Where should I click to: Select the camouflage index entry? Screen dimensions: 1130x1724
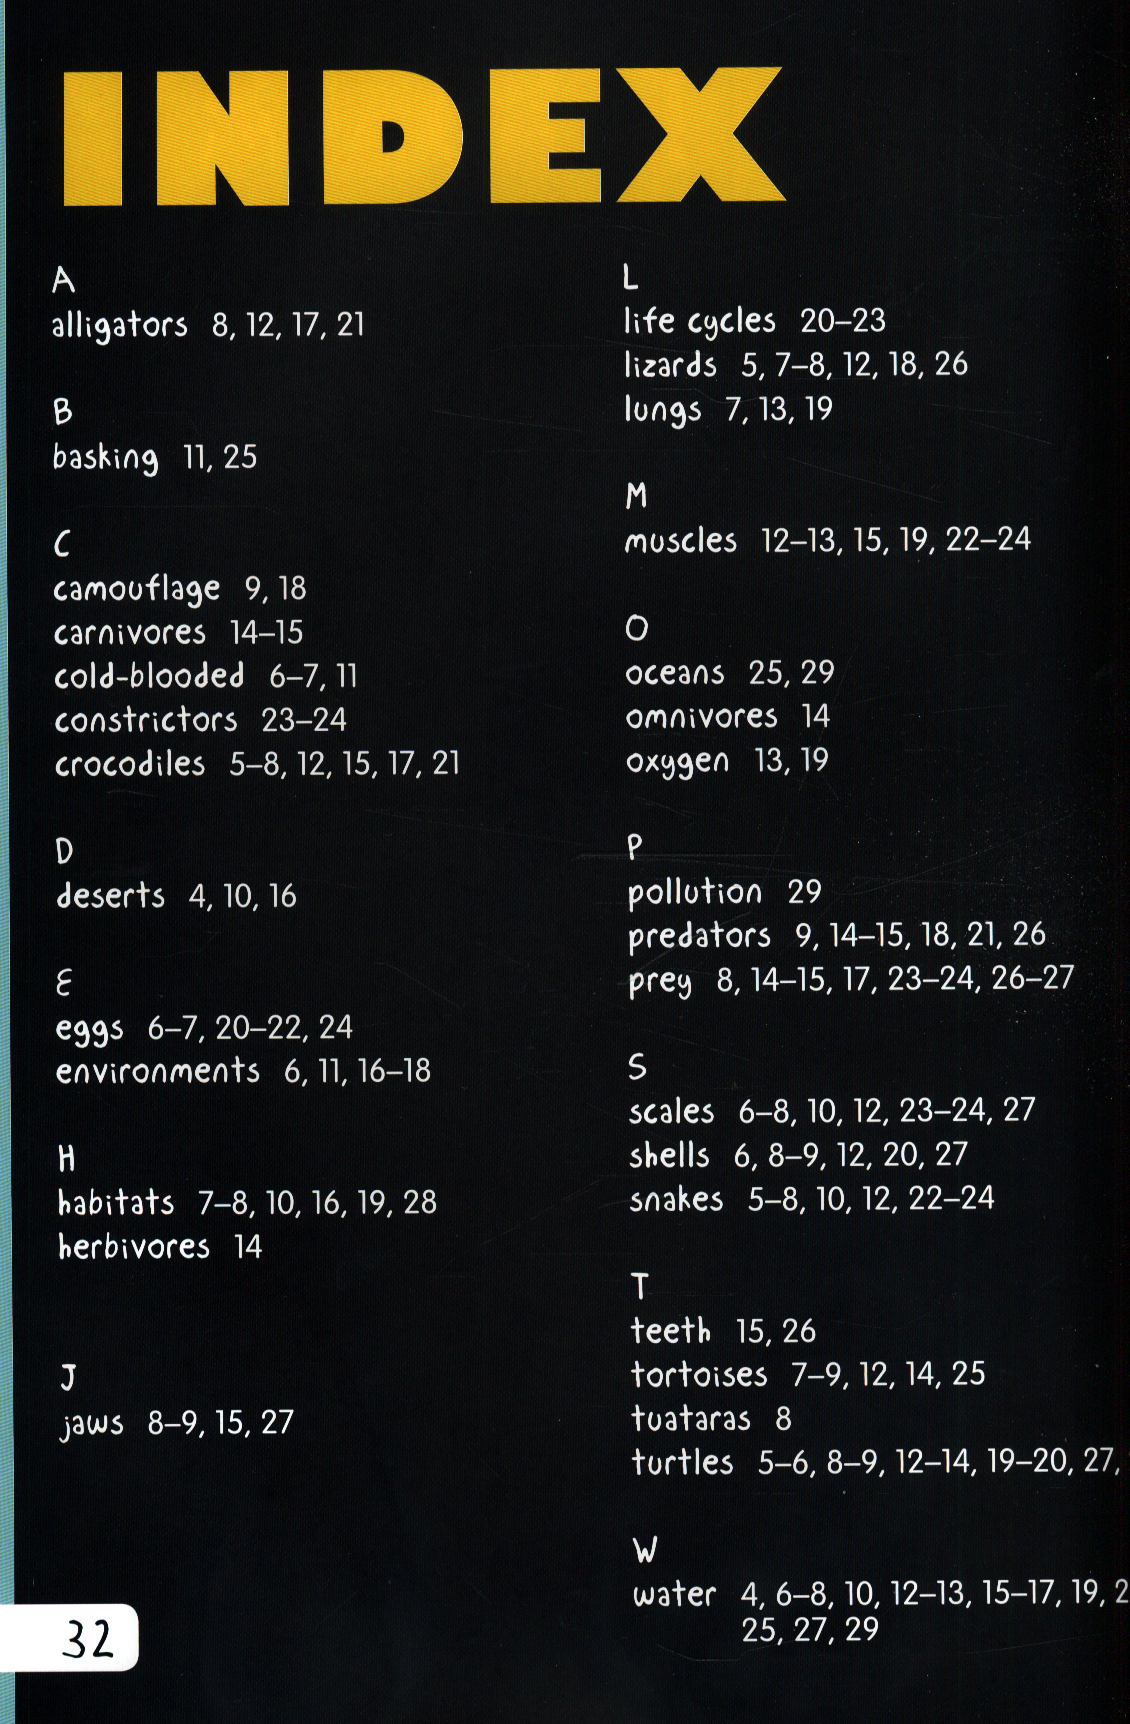pyautogui.click(x=180, y=590)
